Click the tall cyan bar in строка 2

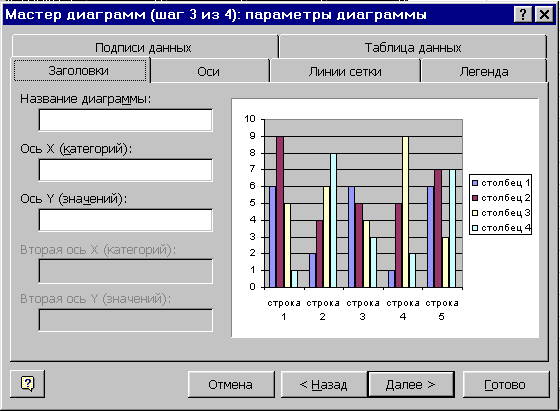click(333, 220)
